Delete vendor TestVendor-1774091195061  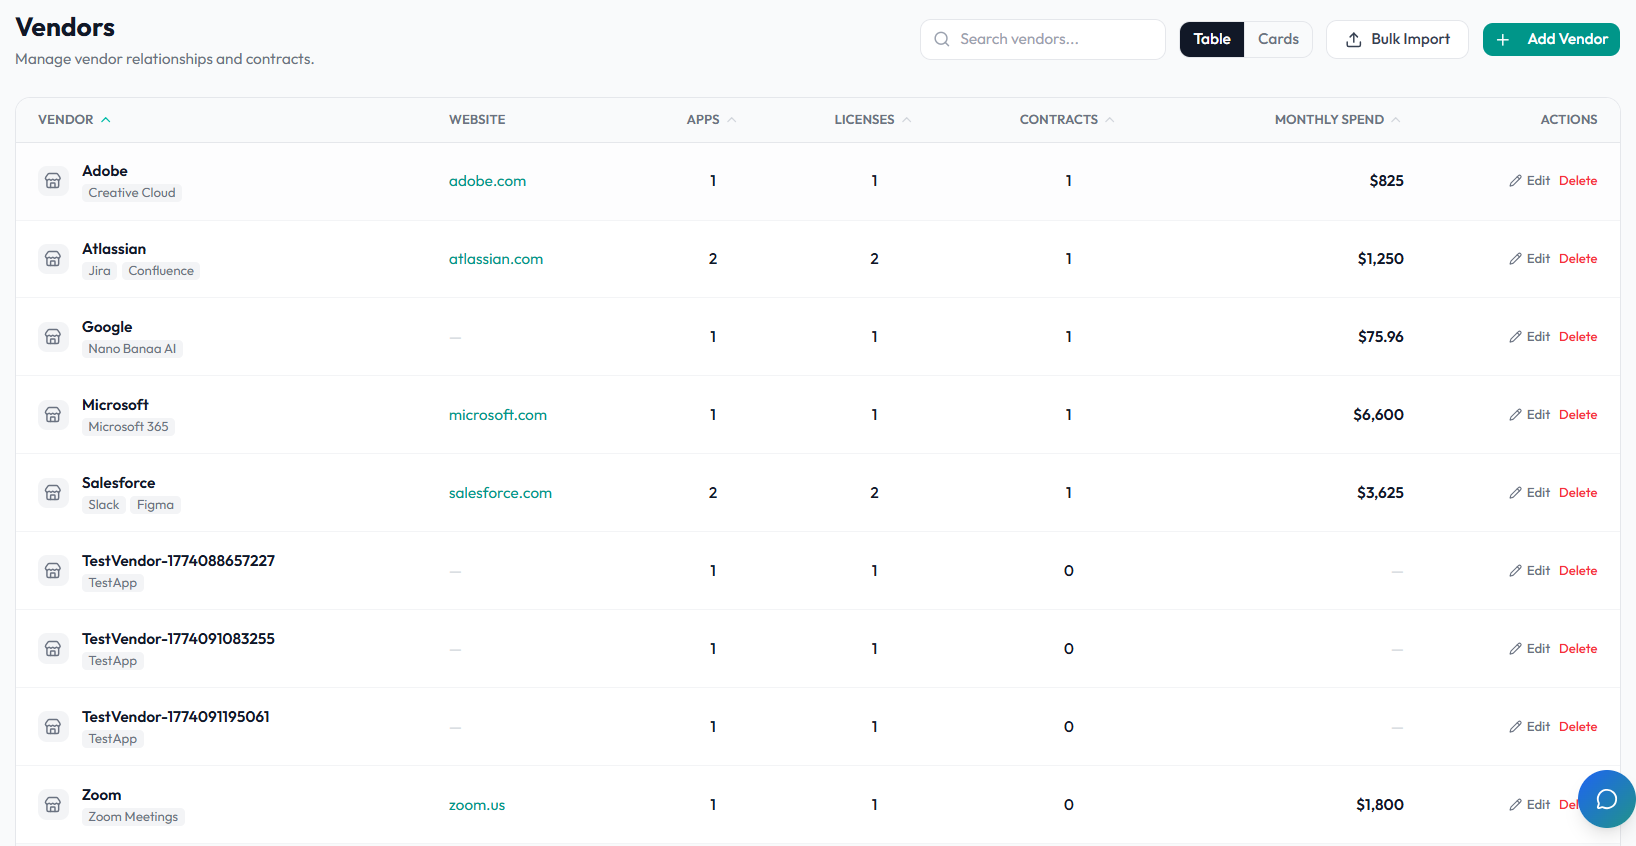pyautogui.click(x=1578, y=727)
